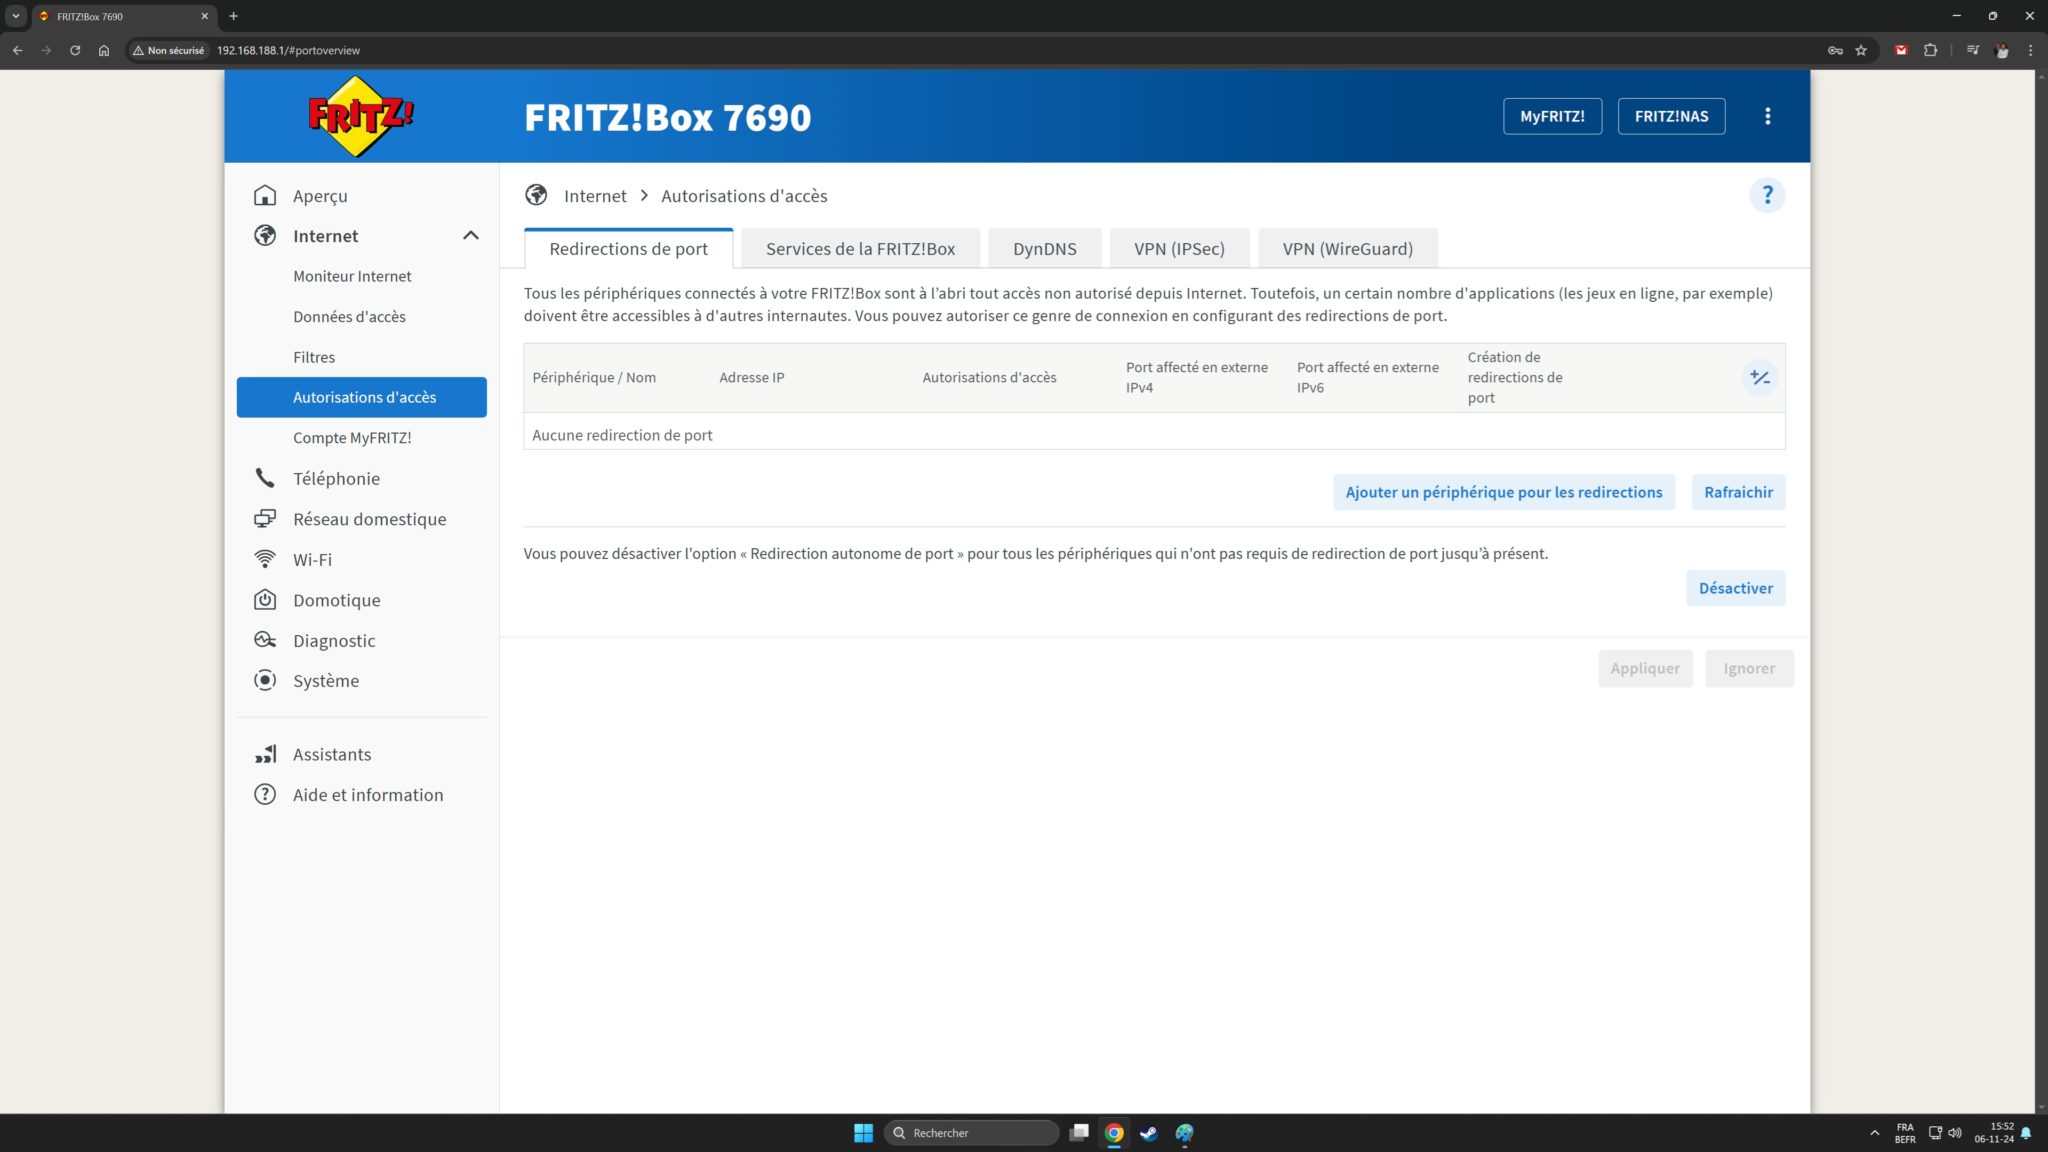This screenshot has height=1152, width=2048.
Task: Open the password key icon in address bar
Action: (x=1835, y=50)
